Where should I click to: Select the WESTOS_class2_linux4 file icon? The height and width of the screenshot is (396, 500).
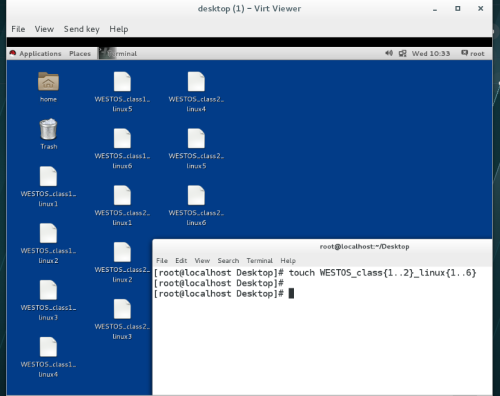(x=196, y=82)
